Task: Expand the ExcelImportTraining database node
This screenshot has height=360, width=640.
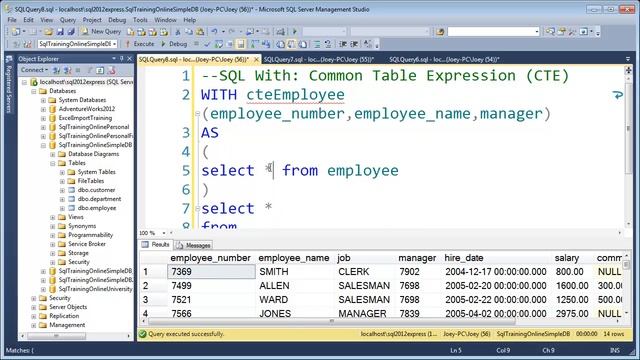Action: pos(43,118)
